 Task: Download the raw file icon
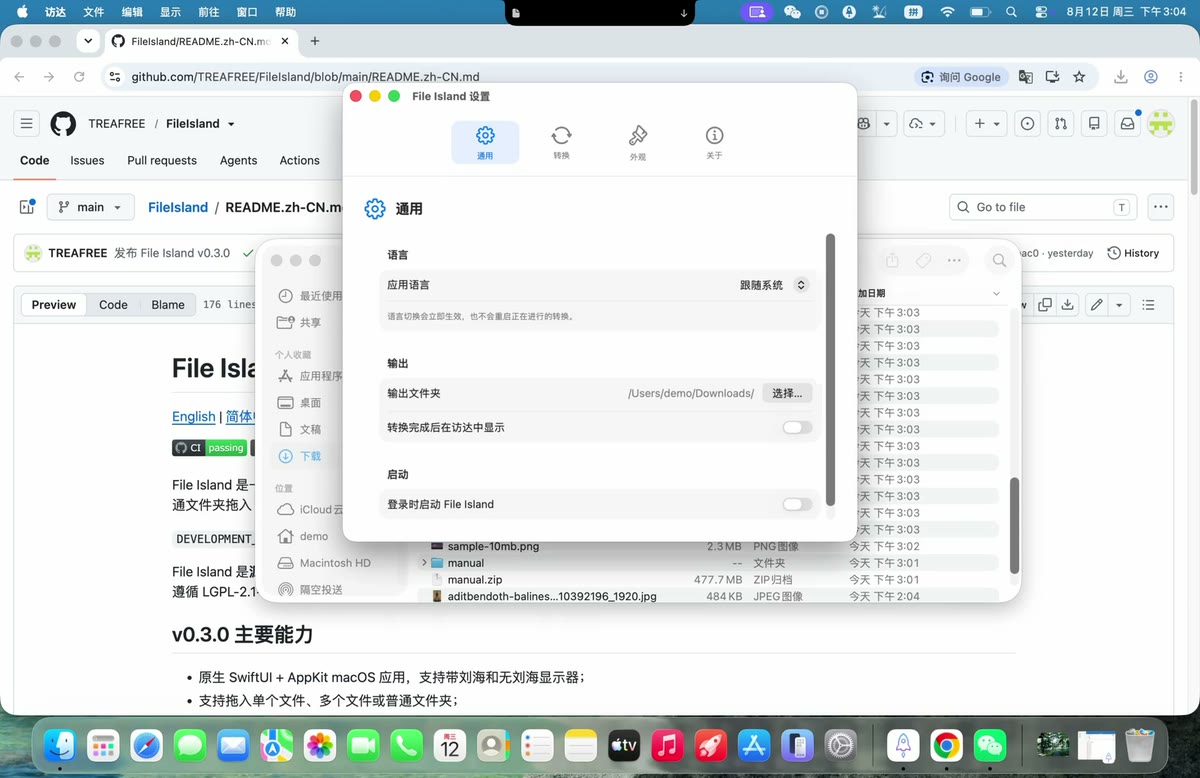(1068, 304)
